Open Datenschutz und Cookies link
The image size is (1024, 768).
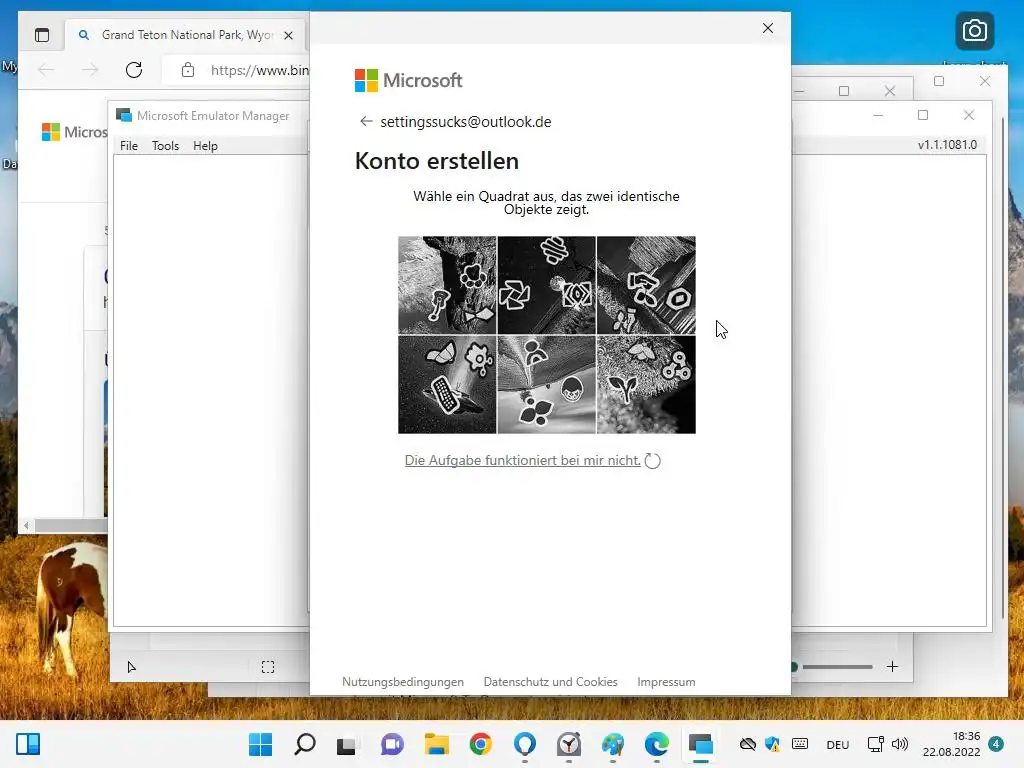coord(551,682)
